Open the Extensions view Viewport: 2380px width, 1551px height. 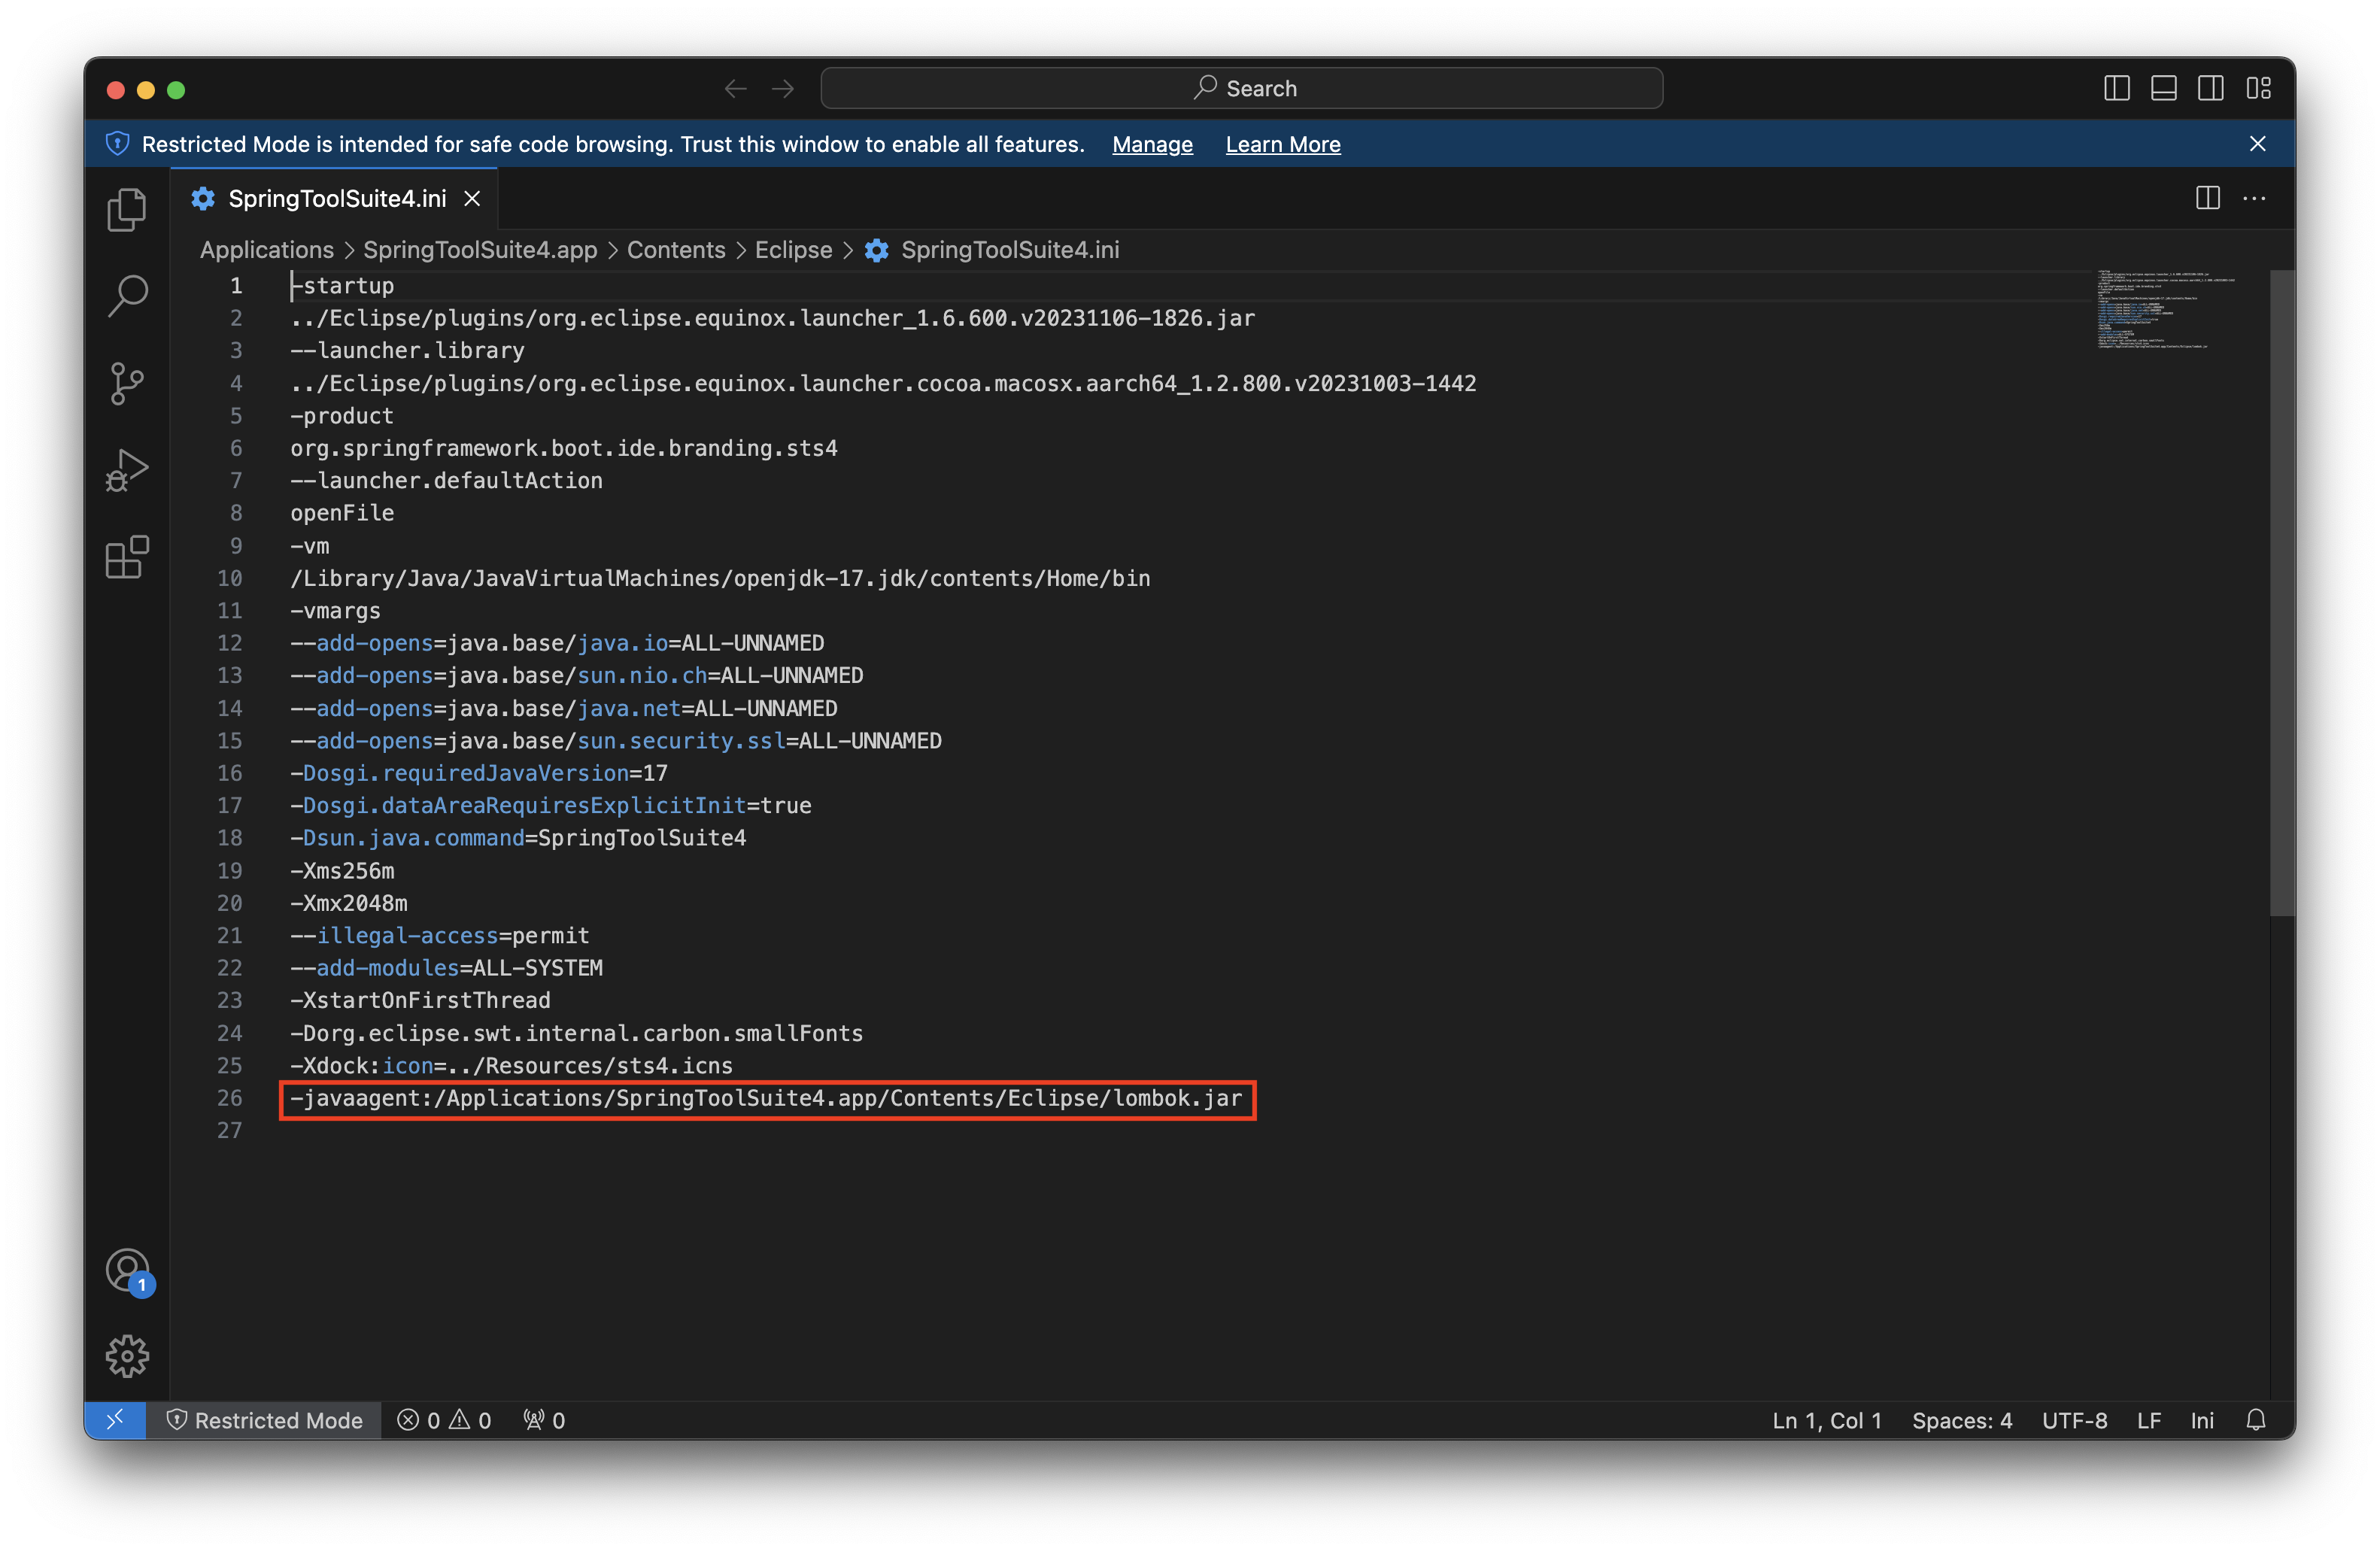tap(127, 557)
